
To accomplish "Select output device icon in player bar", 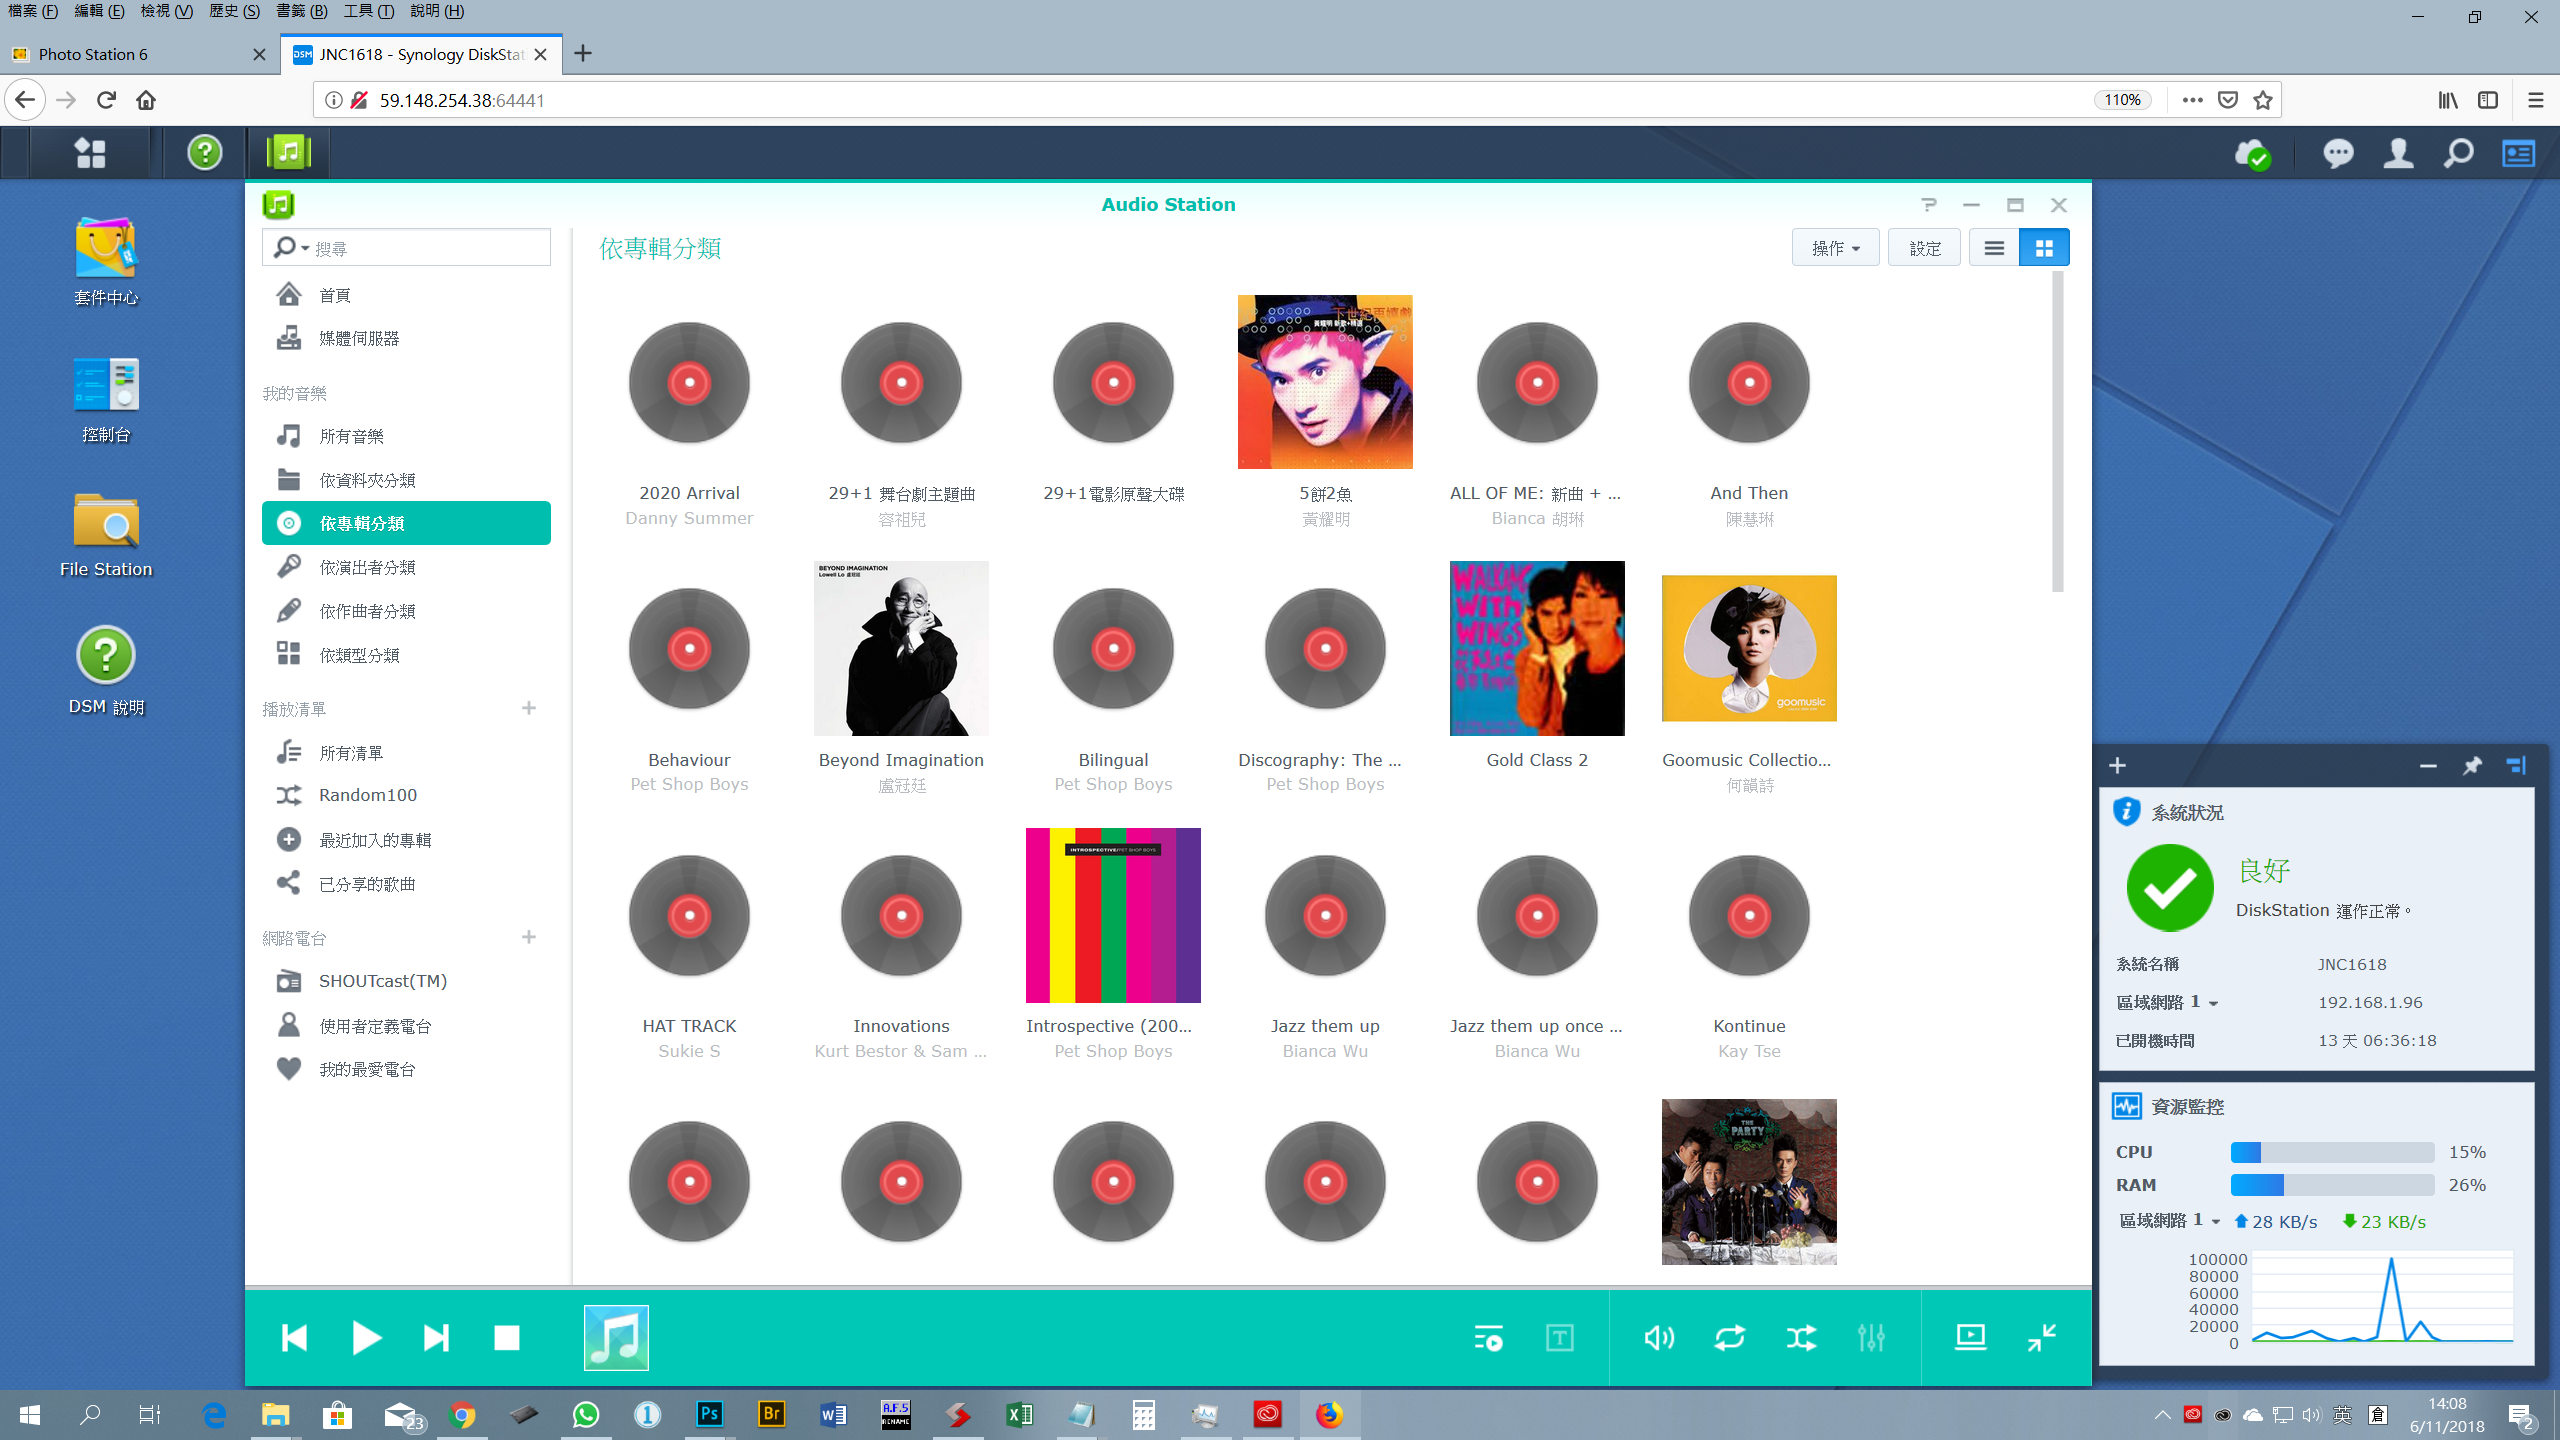I will (x=1970, y=1338).
